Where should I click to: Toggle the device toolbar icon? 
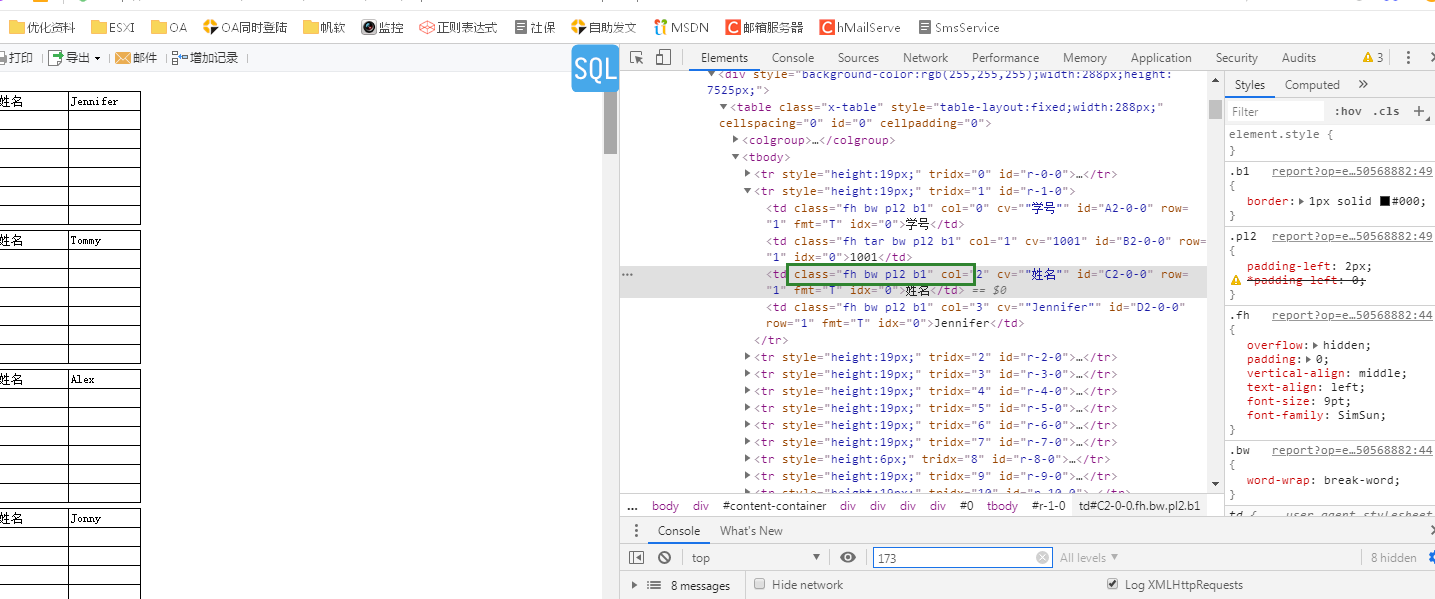(x=662, y=58)
